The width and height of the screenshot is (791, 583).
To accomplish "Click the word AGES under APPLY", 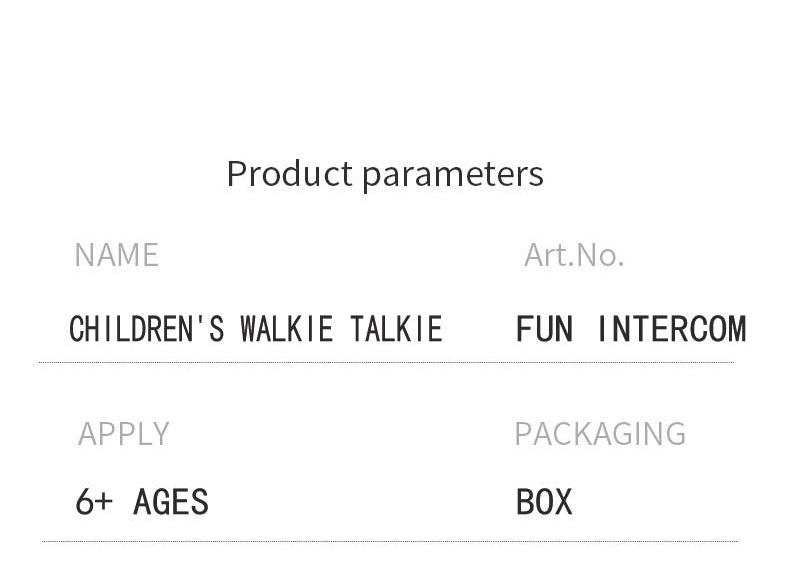I will [171, 501].
